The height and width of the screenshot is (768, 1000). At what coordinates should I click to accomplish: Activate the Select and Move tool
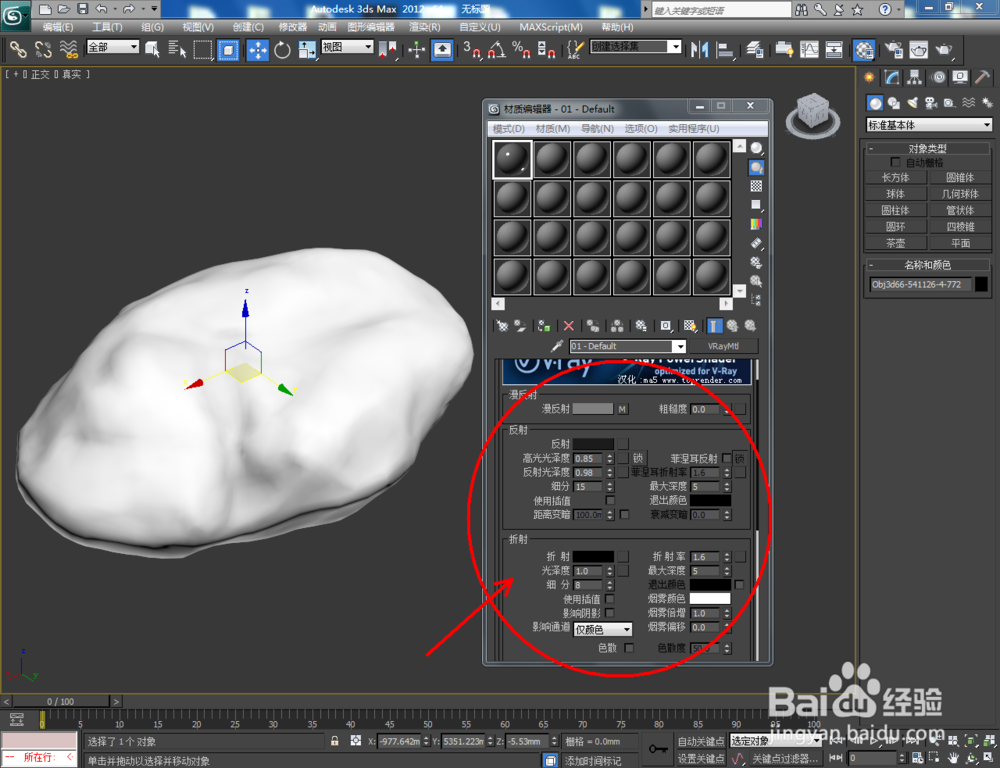(257, 49)
